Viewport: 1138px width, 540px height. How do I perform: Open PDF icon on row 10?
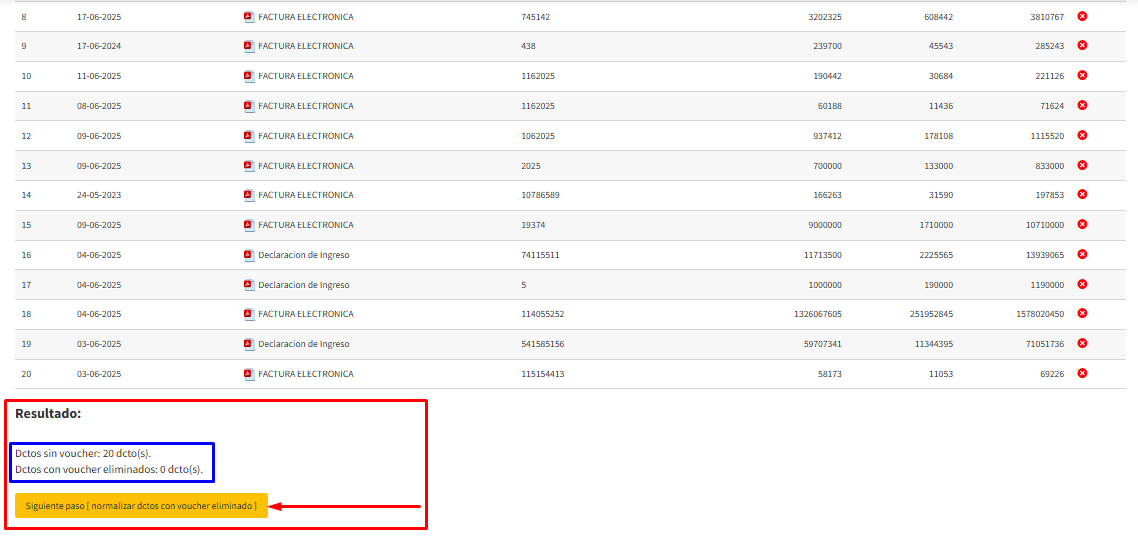click(249, 76)
